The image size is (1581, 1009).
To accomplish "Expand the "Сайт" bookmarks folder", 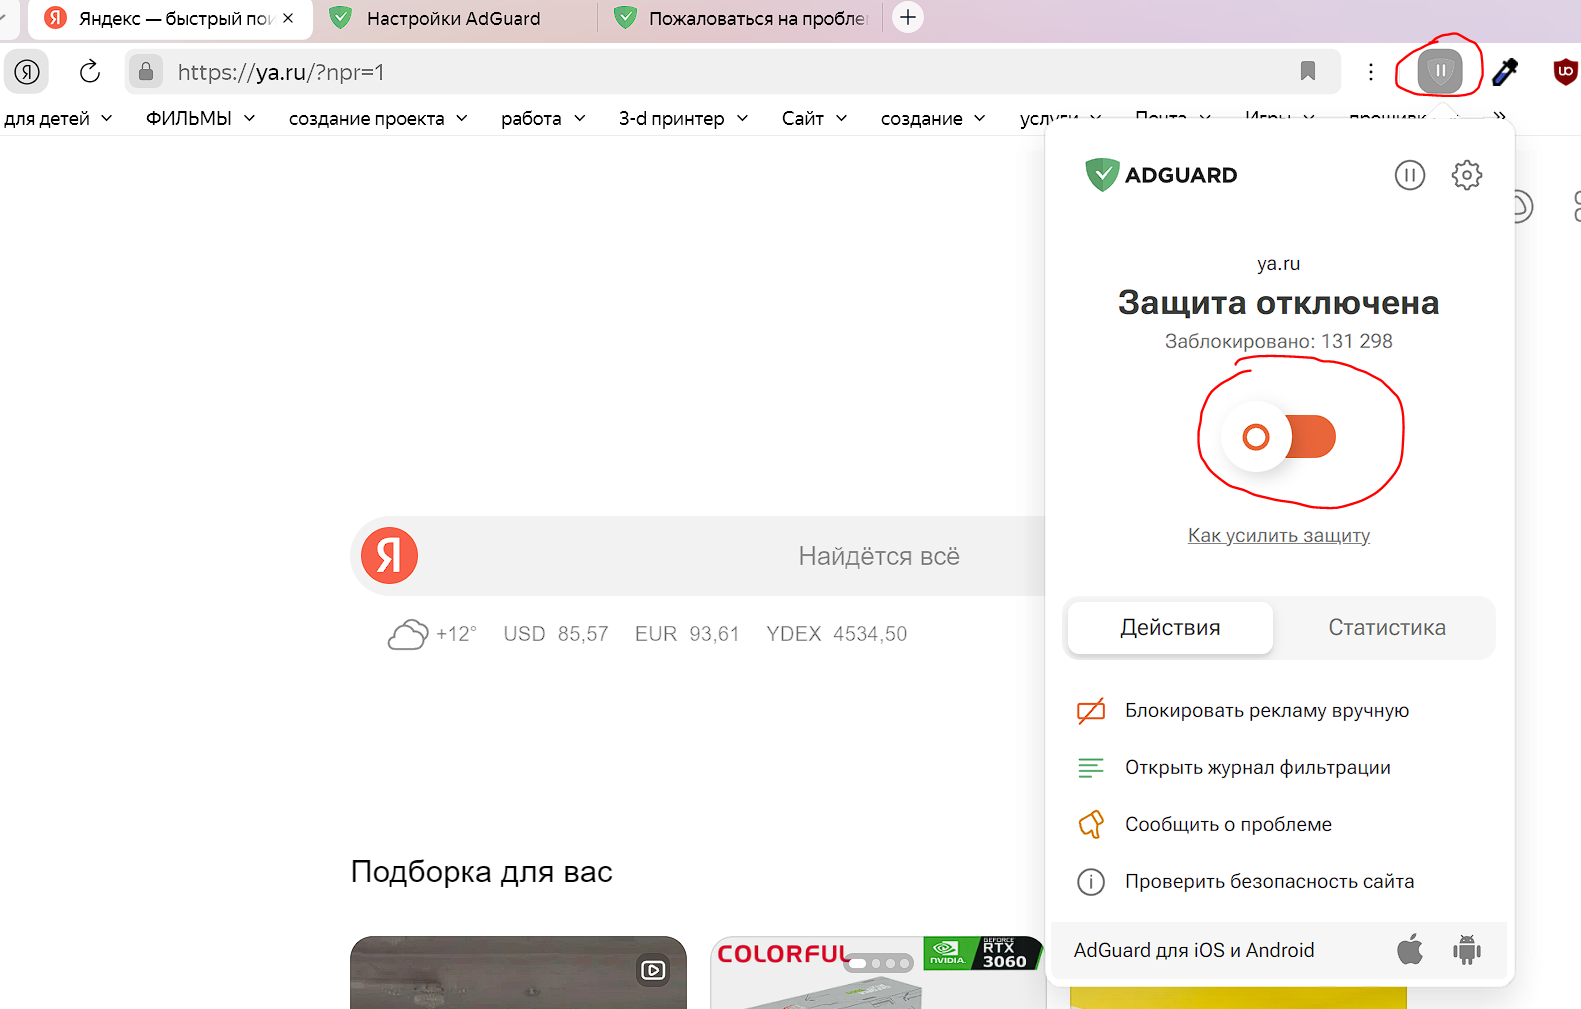I will tap(814, 118).
